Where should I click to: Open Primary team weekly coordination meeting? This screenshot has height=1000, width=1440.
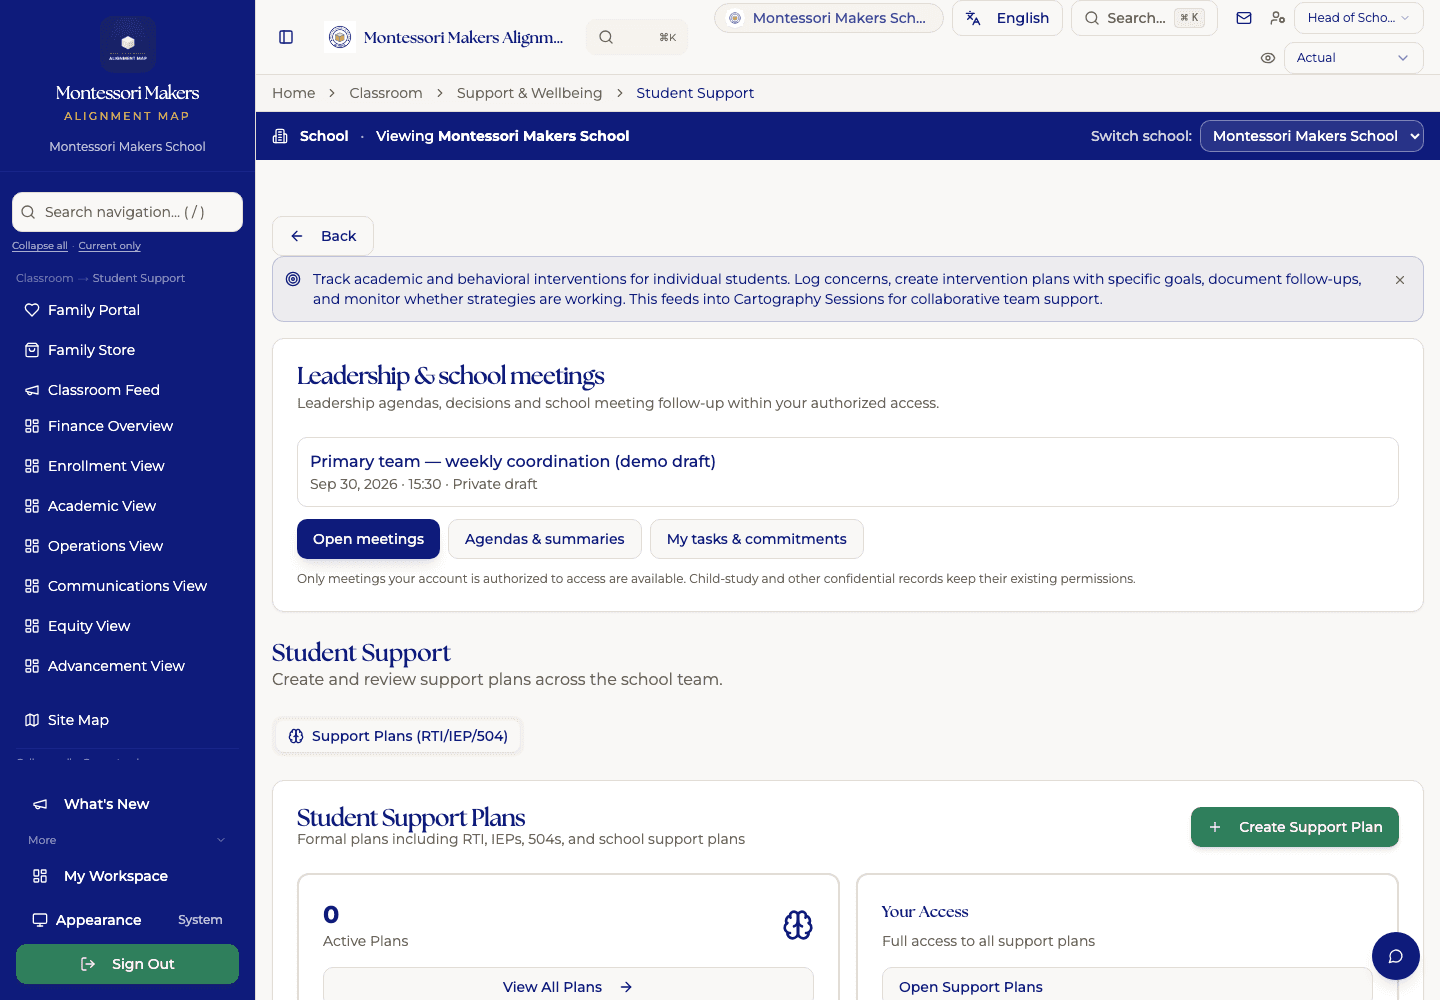[848, 472]
